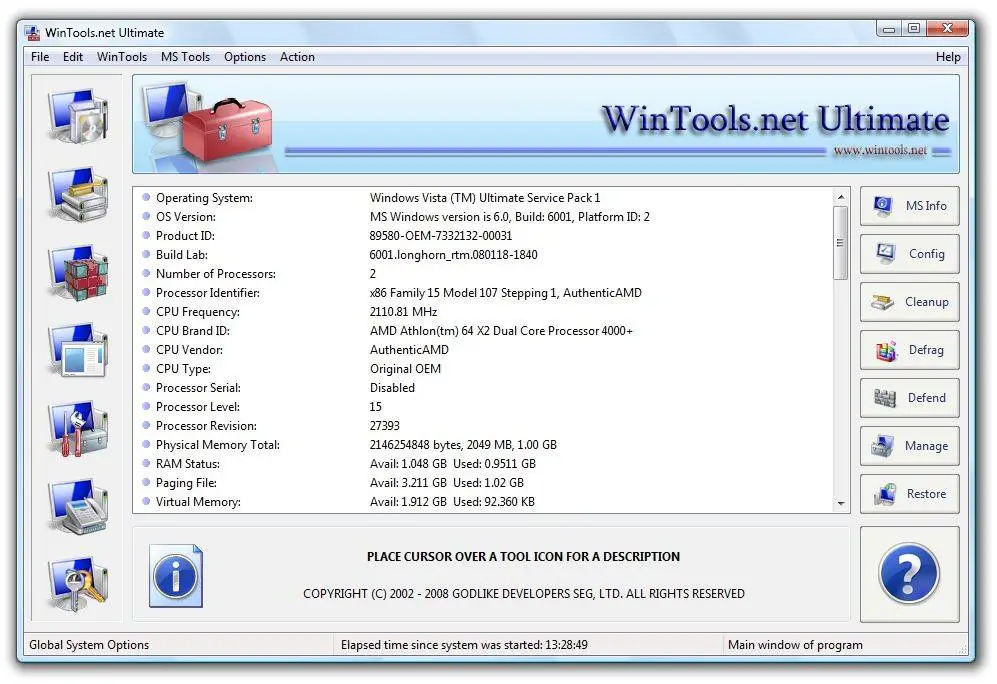
Task: Select the Product ID row
Action: (x=483, y=236)
